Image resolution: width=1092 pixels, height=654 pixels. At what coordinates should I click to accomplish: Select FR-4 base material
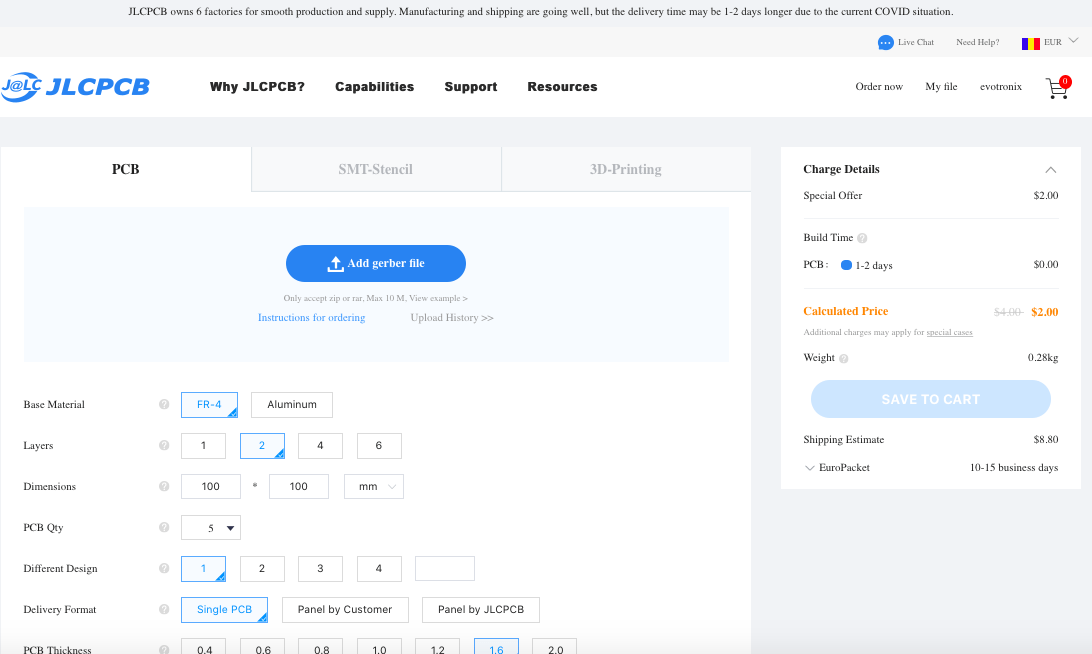[x=209, y=405]
